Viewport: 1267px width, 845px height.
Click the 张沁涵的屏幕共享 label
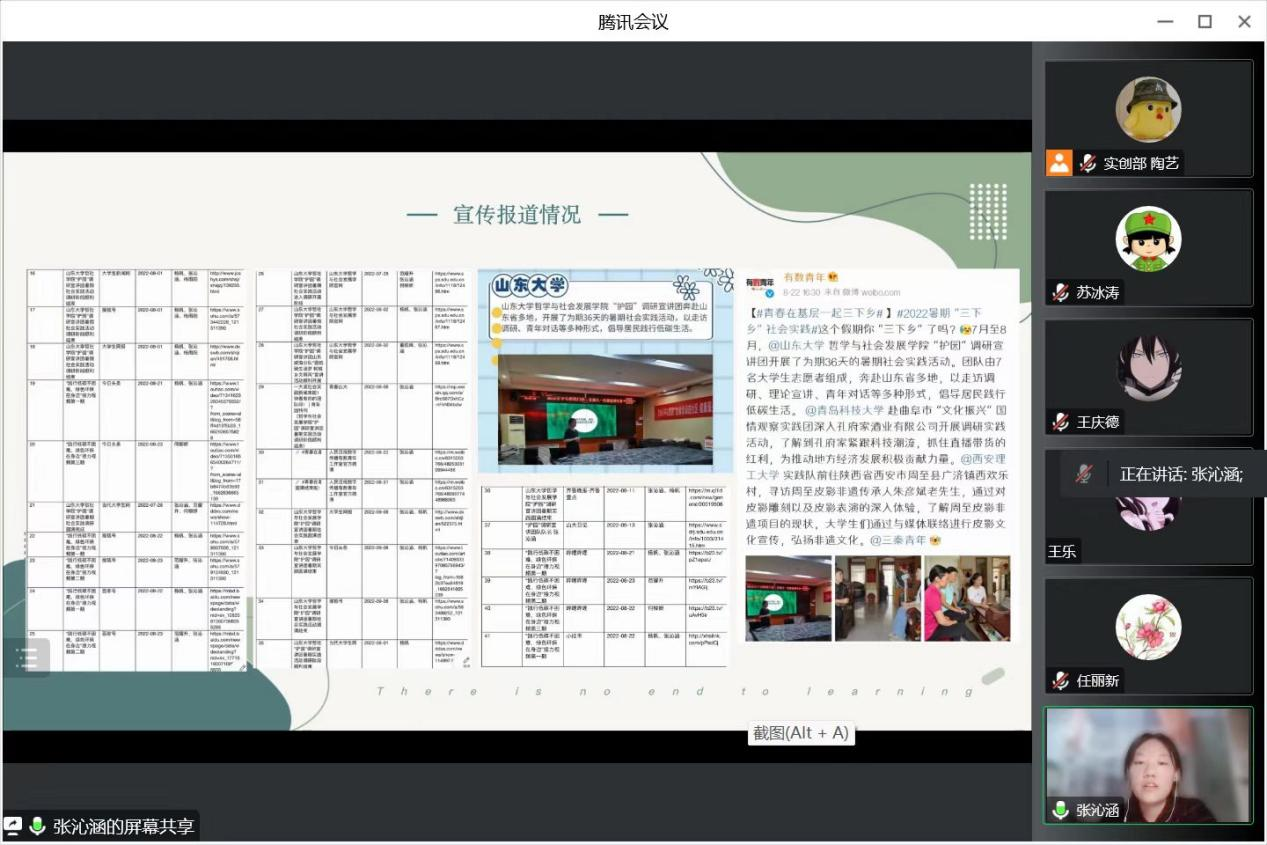[x=123, y=826]
